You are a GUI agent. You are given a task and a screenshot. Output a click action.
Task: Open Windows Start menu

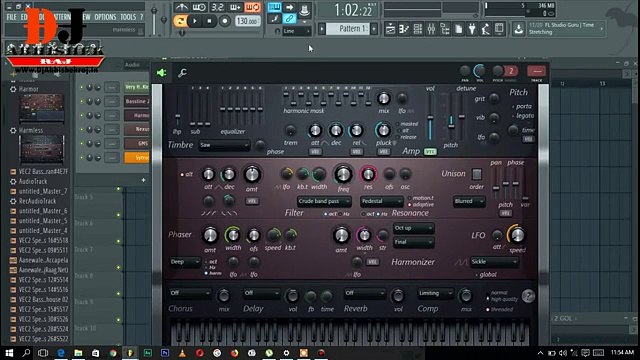click(9, 353)
